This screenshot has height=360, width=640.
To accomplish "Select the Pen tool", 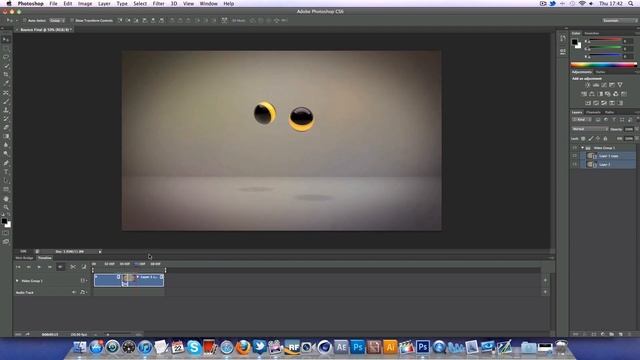I will 6,163.
